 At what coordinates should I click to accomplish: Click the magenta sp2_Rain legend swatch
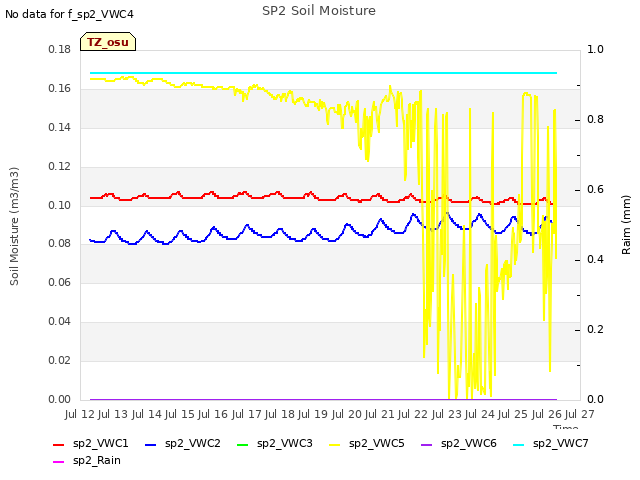59,462
